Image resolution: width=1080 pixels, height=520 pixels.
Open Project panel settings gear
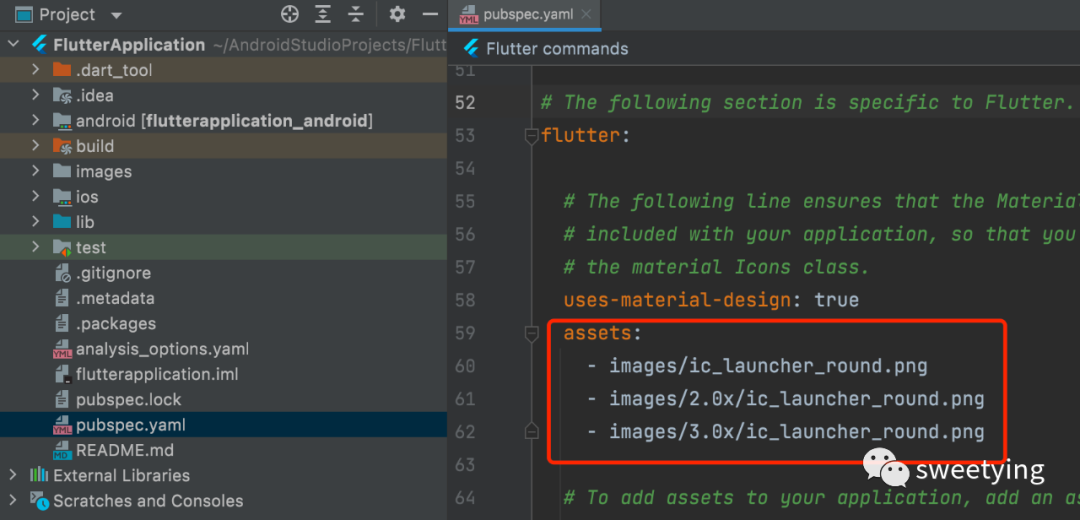[397, 14]
